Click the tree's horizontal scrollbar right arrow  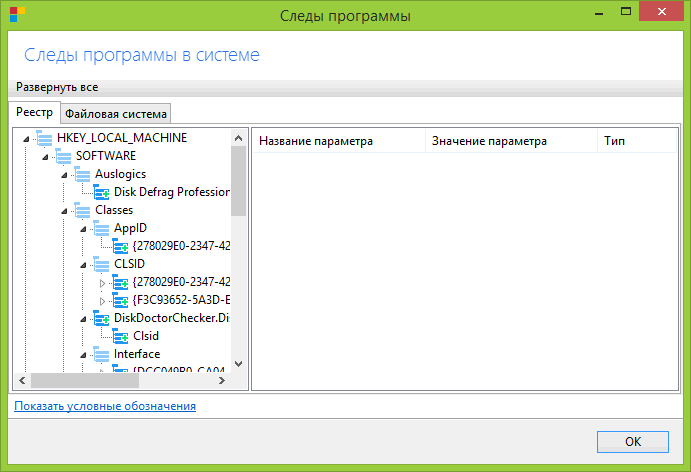click(223, 381)
